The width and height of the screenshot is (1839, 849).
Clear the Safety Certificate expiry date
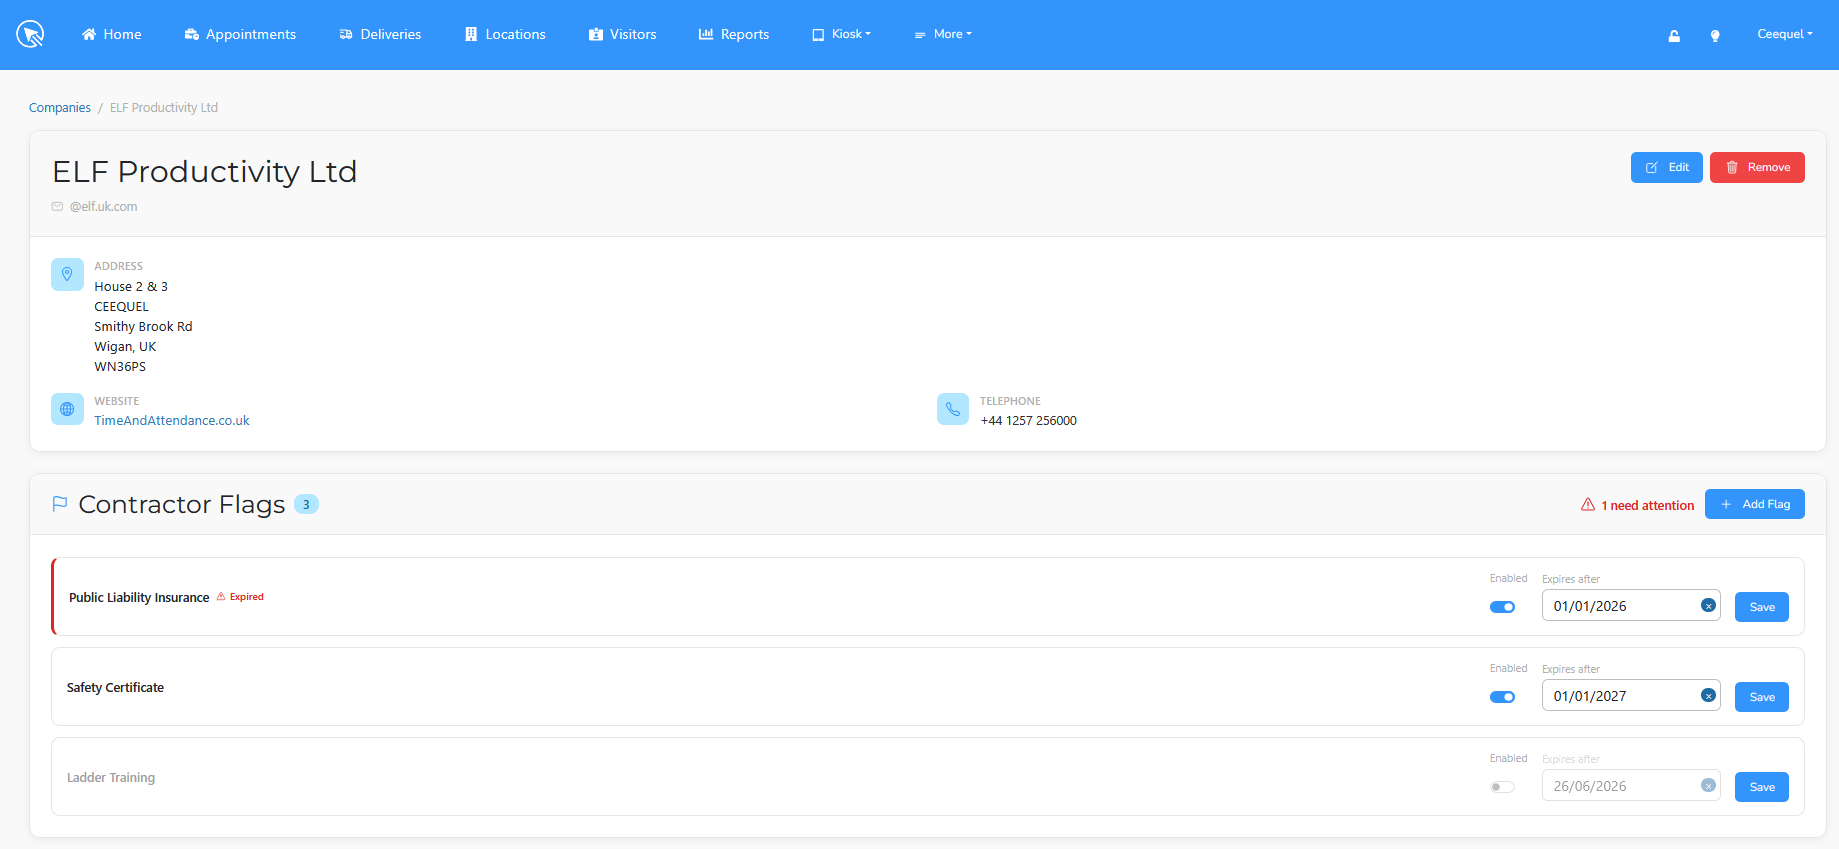1708,696
